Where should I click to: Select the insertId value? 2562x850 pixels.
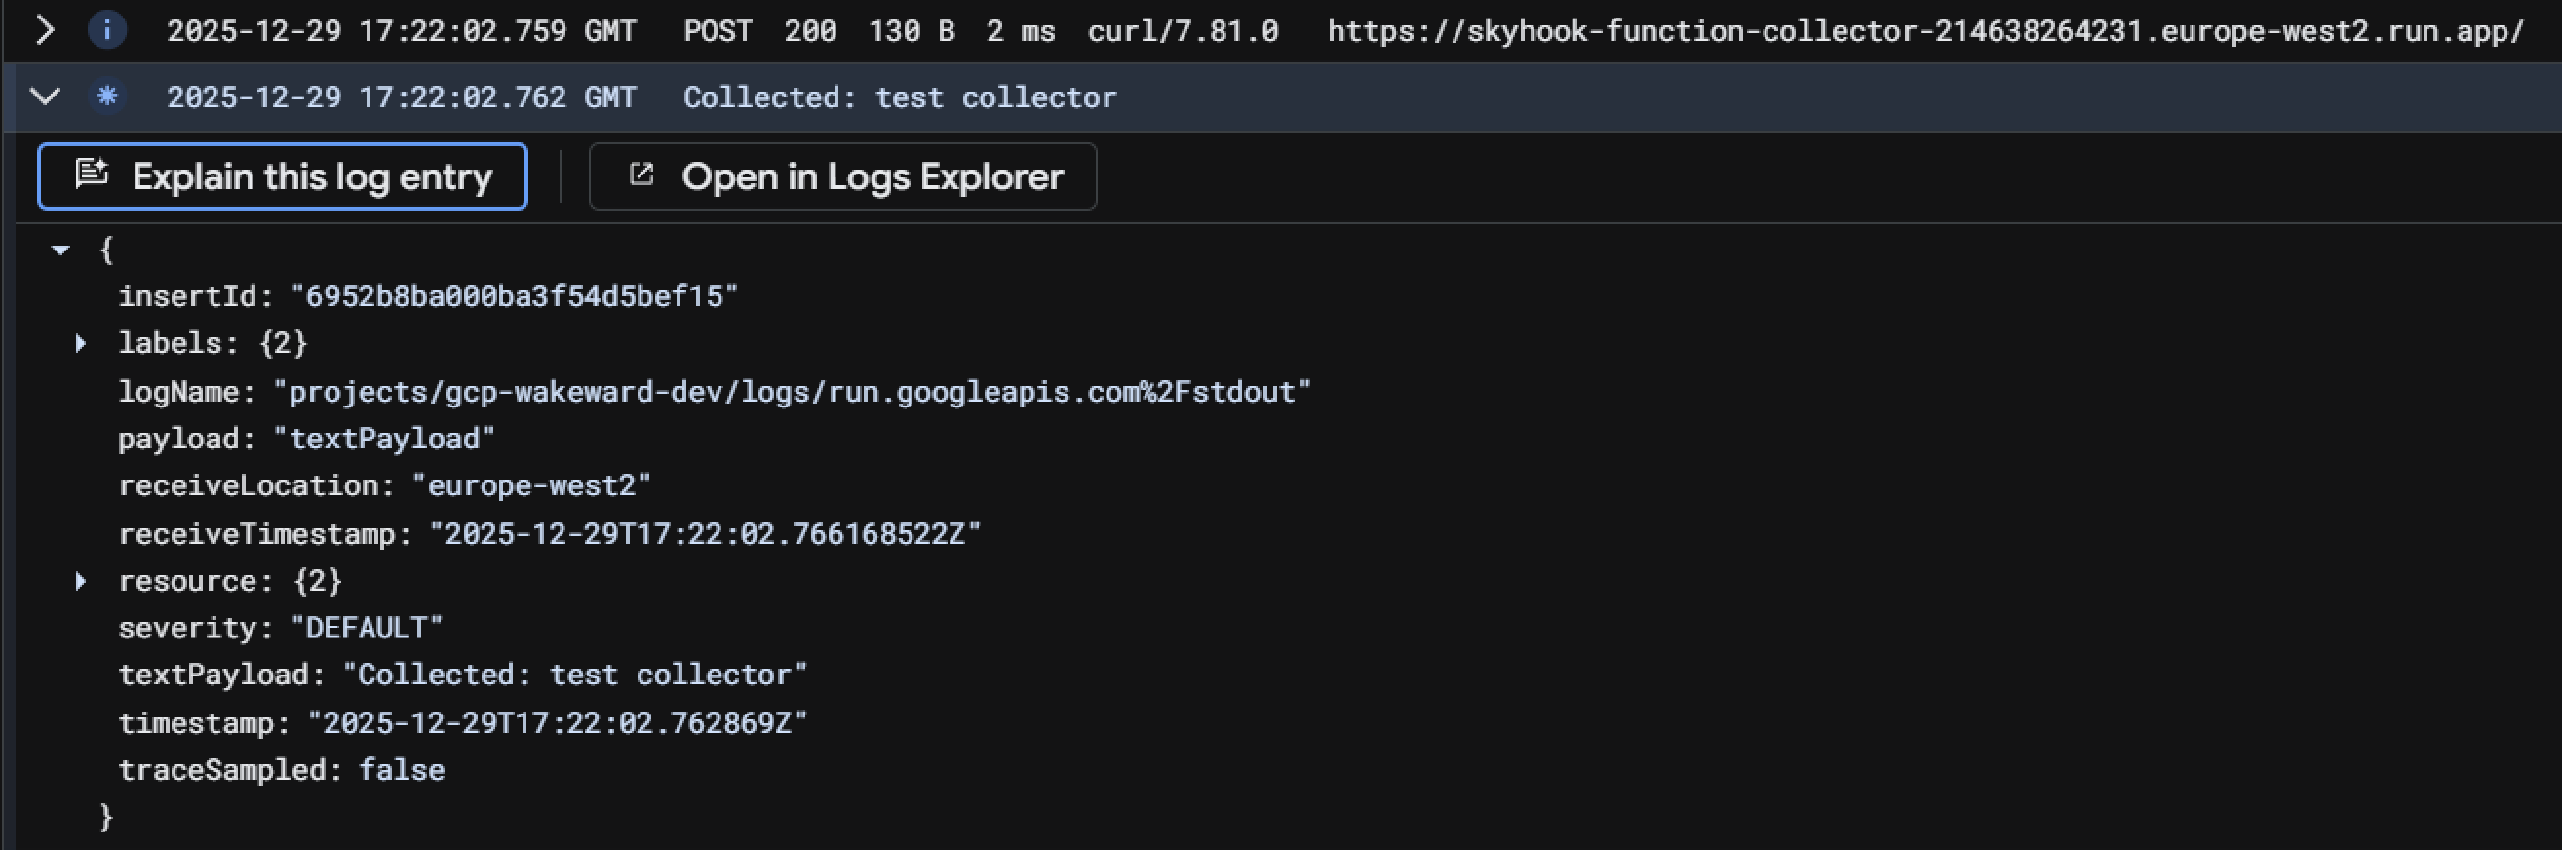[513, 297]
